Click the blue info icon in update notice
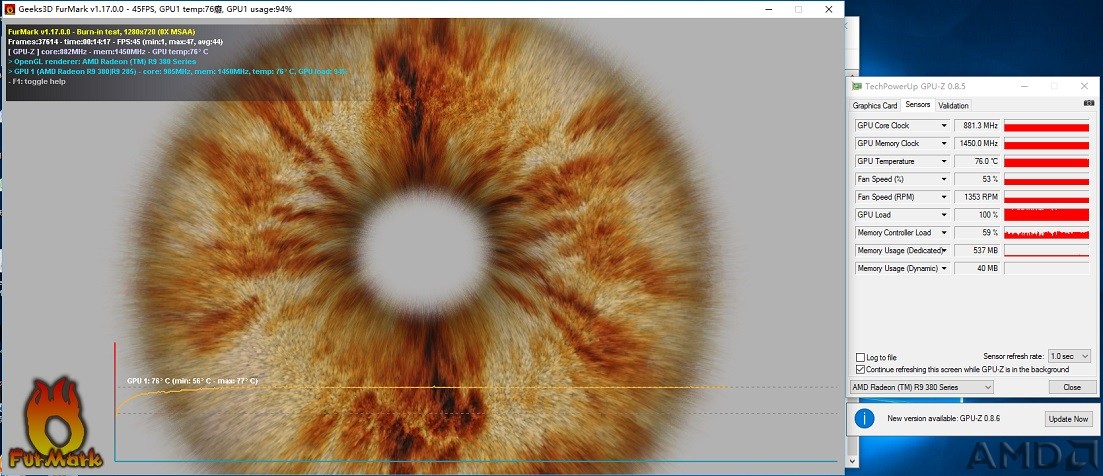This screenshot has width=1103, height=476. pyautogui.click(x=864, y=418)
